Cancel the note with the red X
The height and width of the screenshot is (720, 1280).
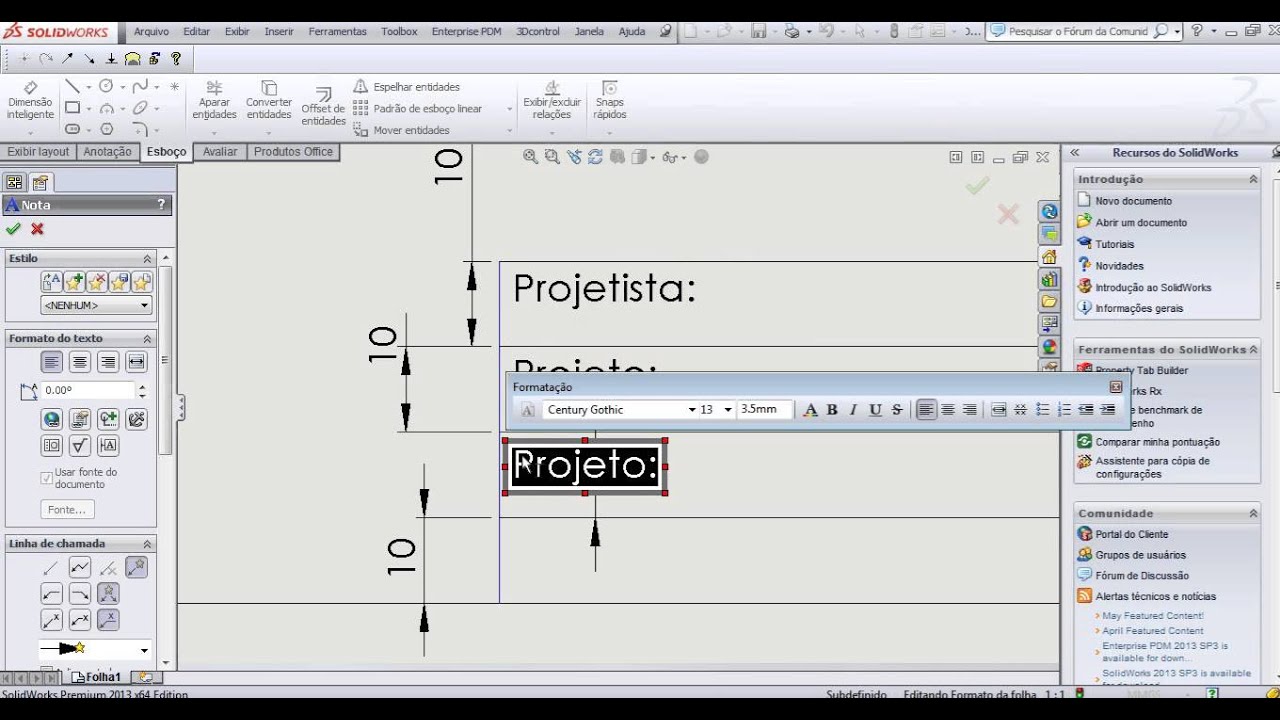(x=37, y=229)
